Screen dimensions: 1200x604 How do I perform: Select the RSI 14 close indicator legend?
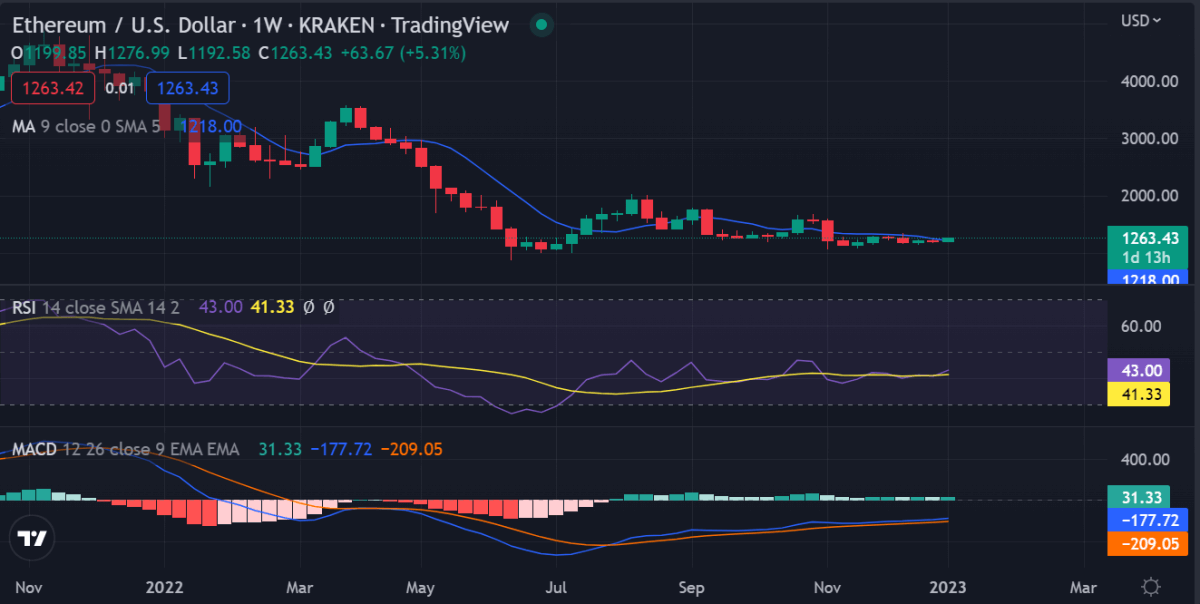pyautogui.click(x=96, y=307)
